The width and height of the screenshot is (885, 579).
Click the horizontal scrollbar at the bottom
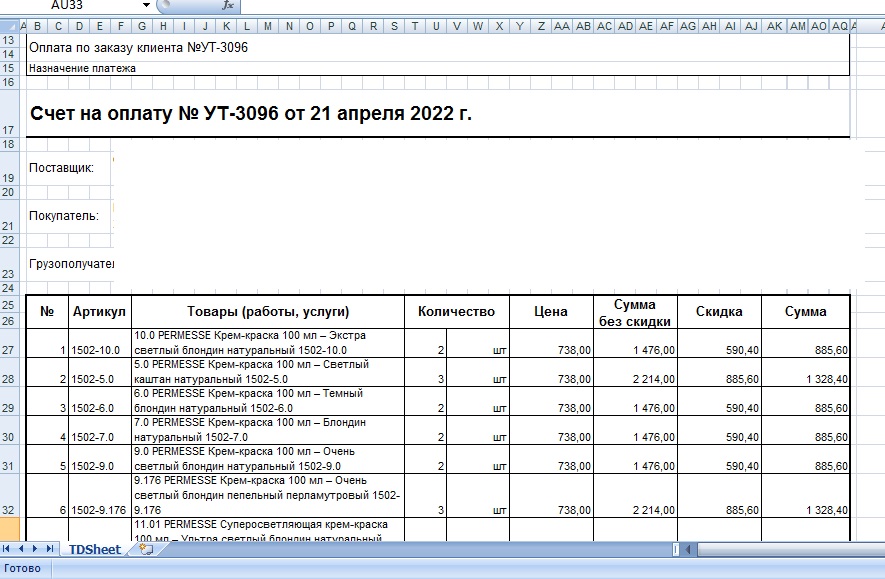[x=780, y=549]
